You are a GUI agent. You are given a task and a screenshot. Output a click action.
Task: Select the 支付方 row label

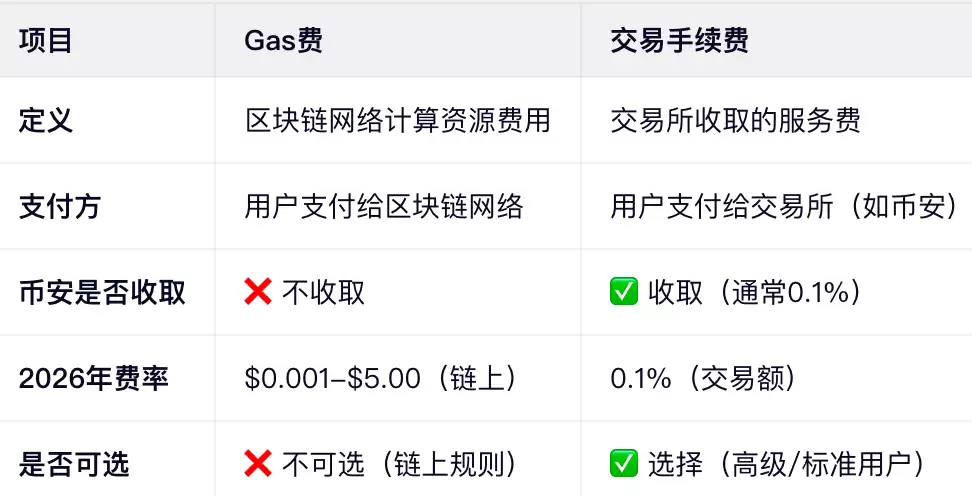point(60,207)
